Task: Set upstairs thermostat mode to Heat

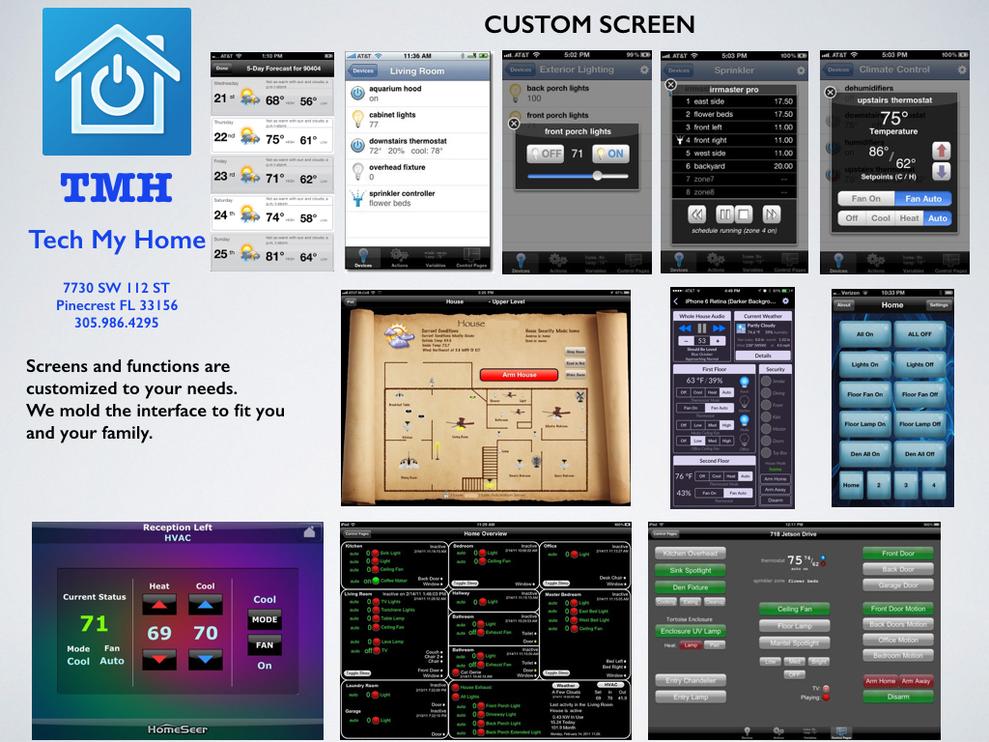Action: (909, 218)
